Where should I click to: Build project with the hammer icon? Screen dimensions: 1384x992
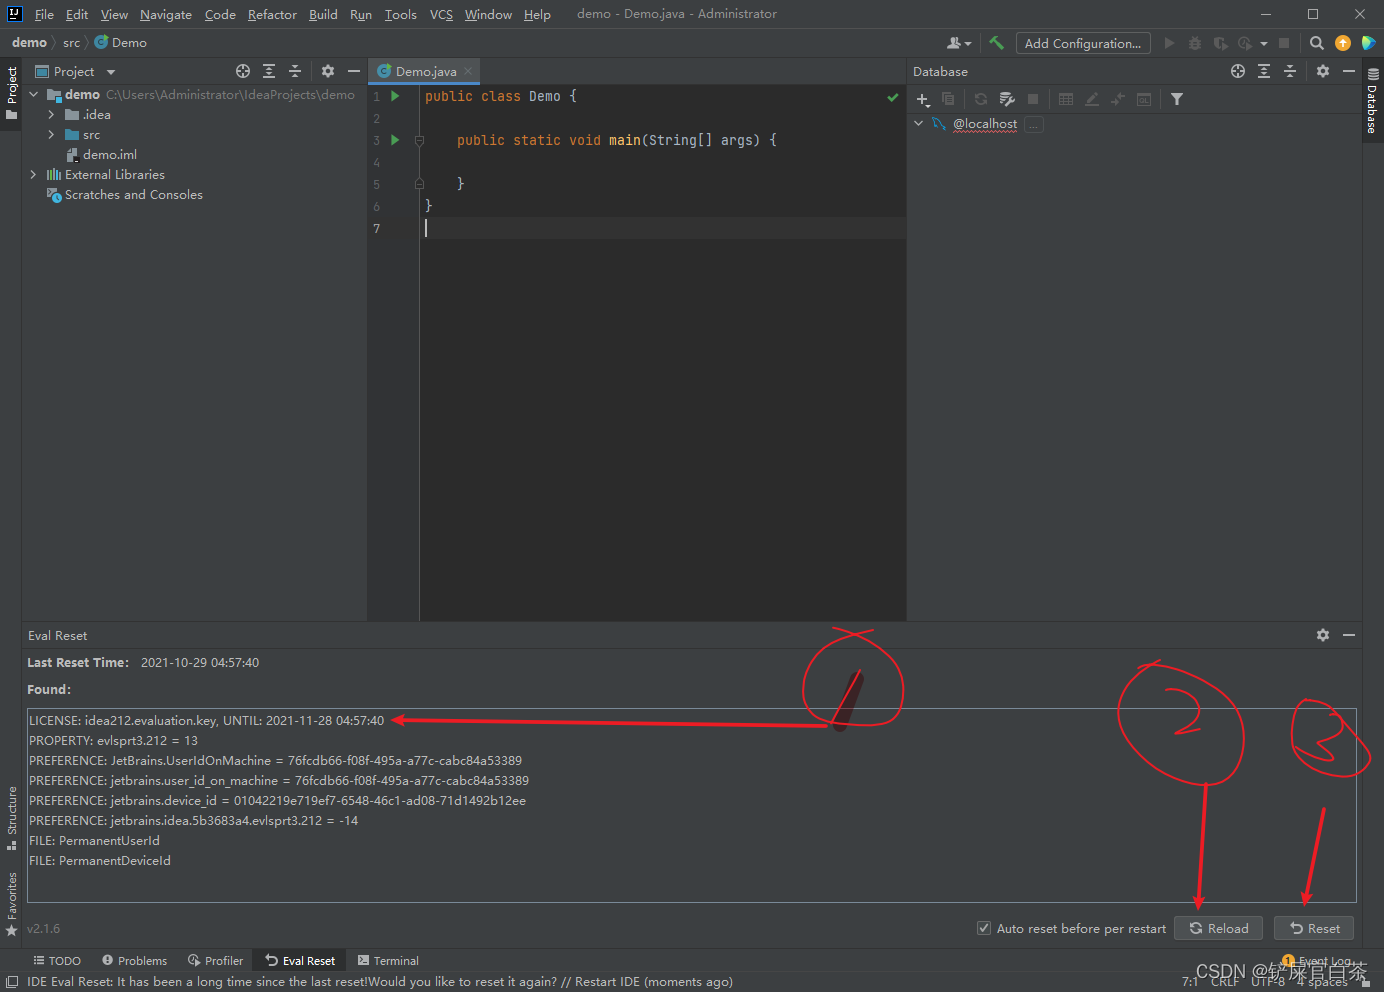(x=996, y=43)
